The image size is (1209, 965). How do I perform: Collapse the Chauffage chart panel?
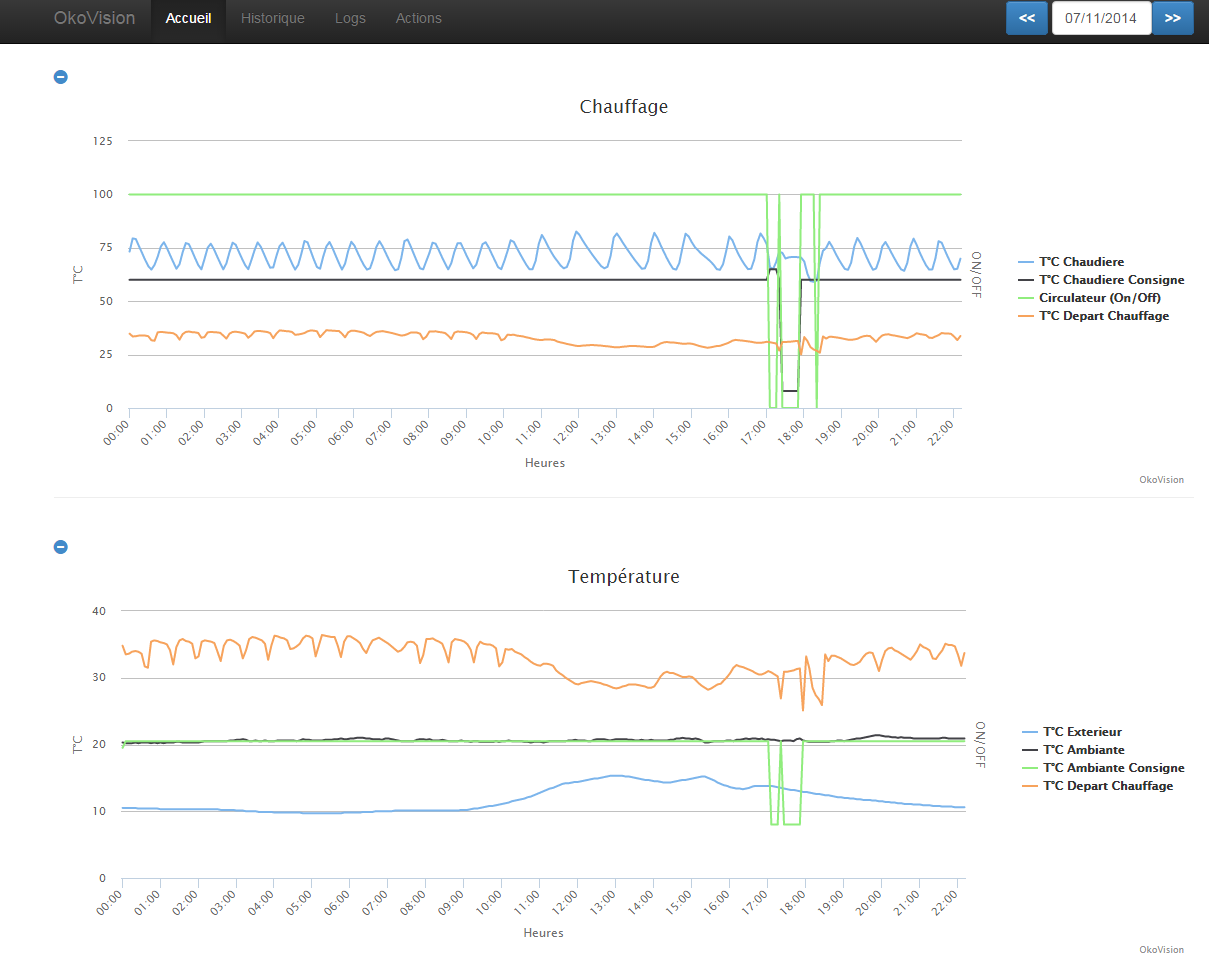[x=60, y=77]
